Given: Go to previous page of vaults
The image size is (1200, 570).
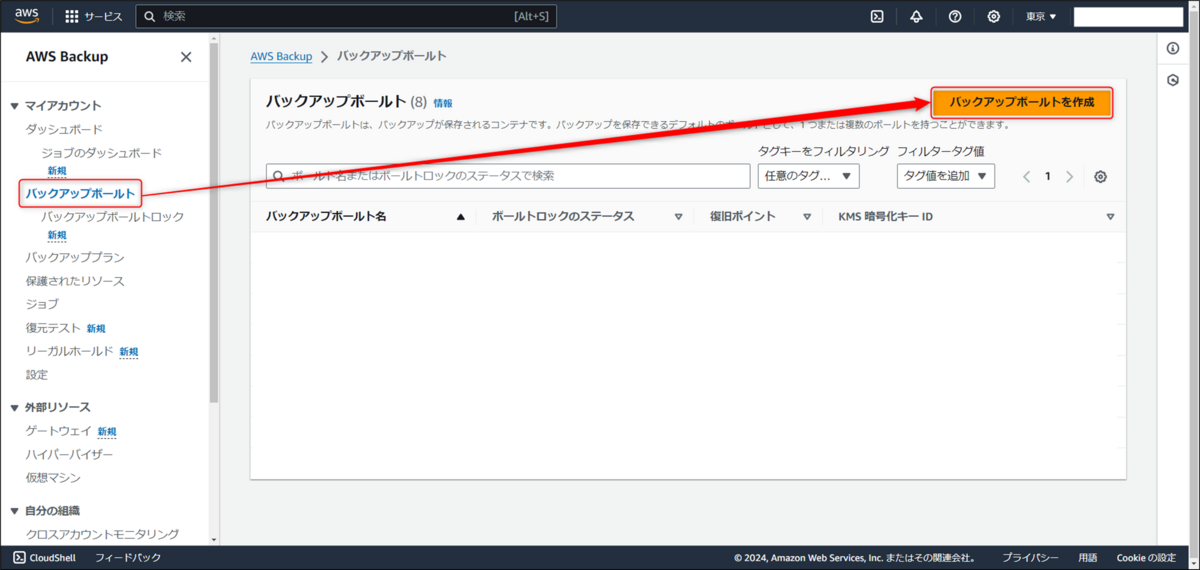Looking at the screenshot, I should point(1026,176).
